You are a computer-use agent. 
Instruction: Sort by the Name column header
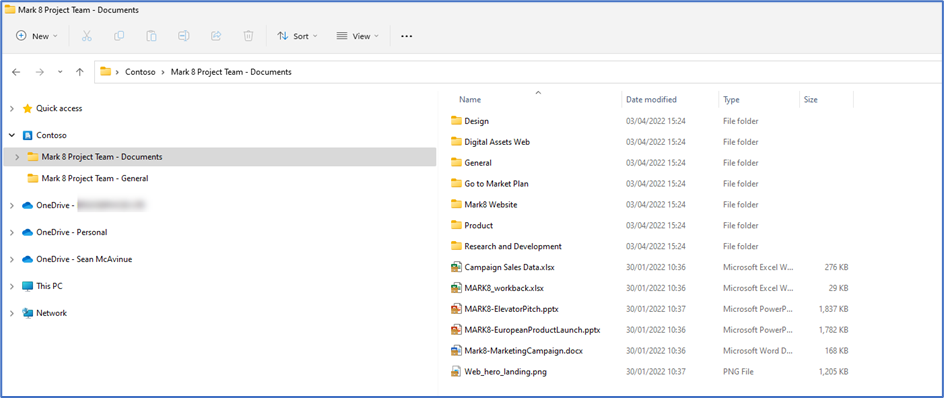point(470,99)
